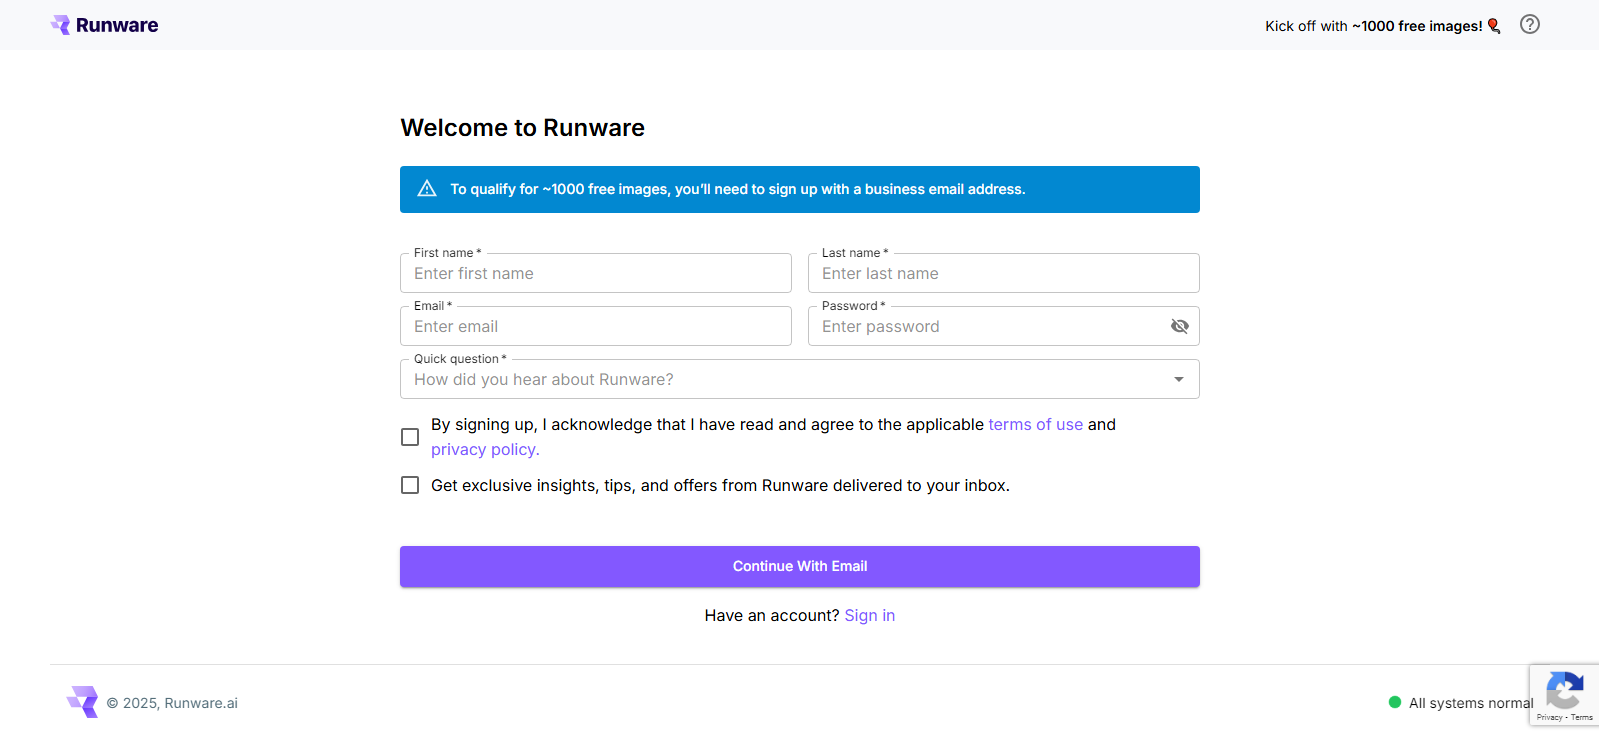Click the Runware footer logo
This screenshot has height=738, width=1599.
click(x=82, y=702)
